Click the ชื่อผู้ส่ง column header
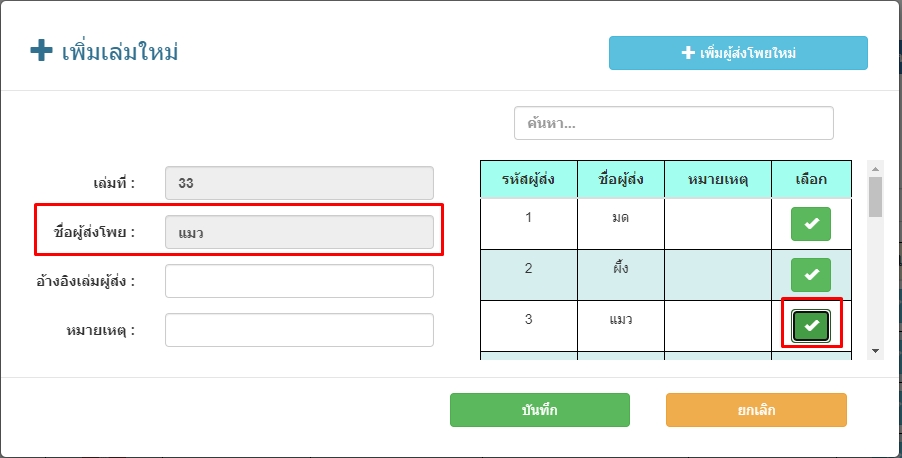 (620, 179)
